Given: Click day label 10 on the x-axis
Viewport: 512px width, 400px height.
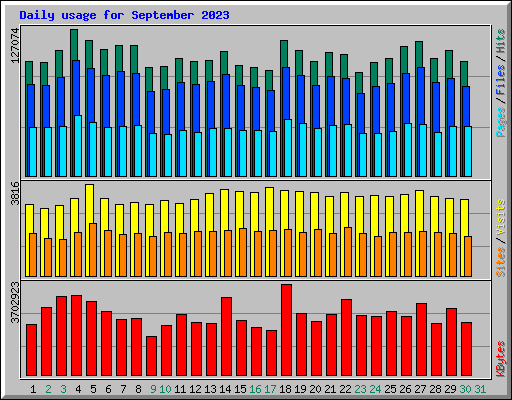Looking at the screenshot, I should click(x=165, y=389).
